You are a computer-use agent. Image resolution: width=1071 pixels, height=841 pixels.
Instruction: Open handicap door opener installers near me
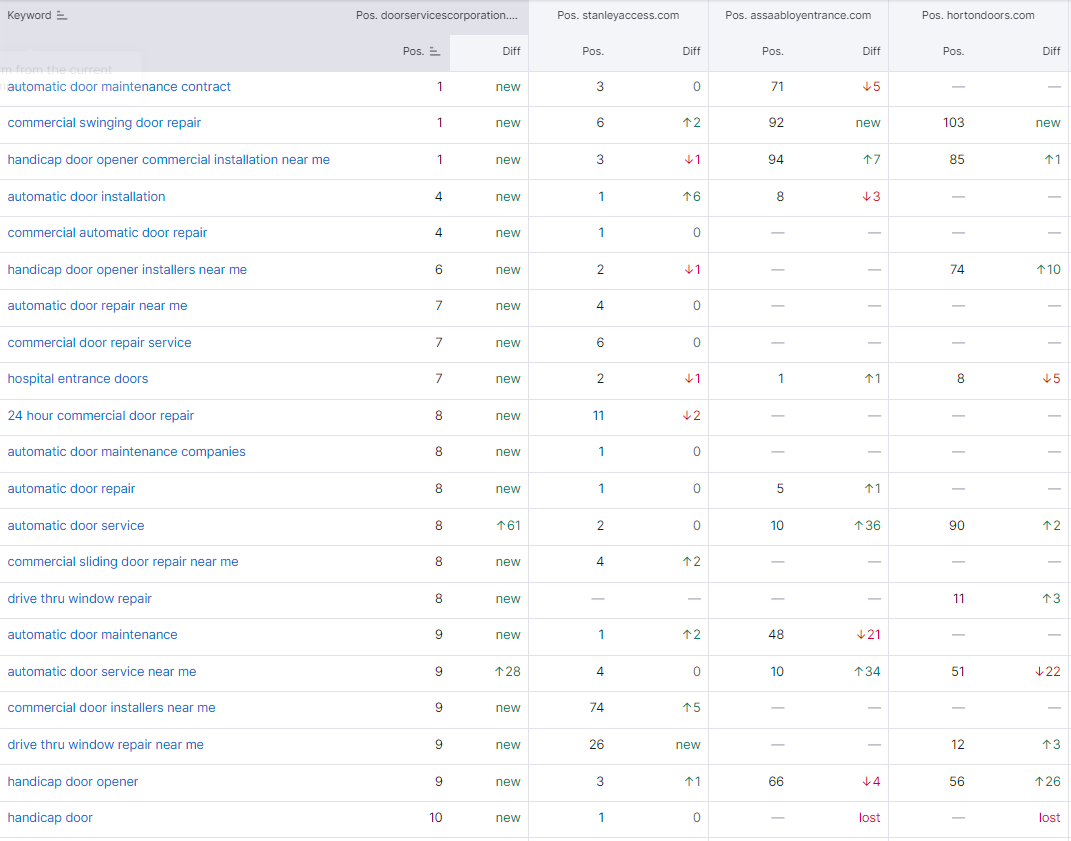point(127,270)
